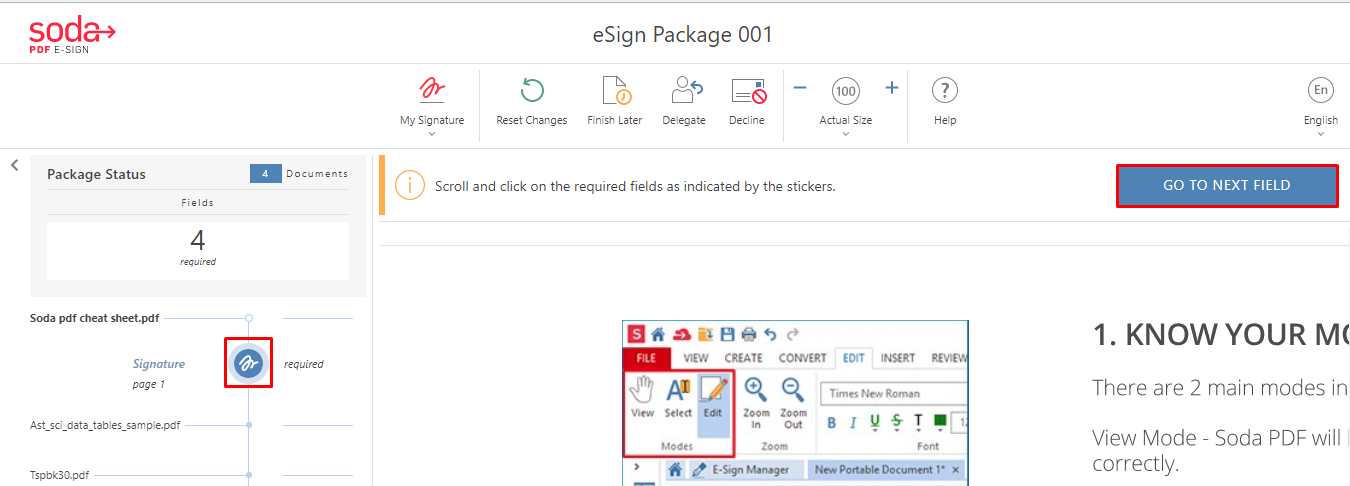Click the 100 Actual Size zoom indicator
This screenshot has width=1350, height=486.
[846, 91]
